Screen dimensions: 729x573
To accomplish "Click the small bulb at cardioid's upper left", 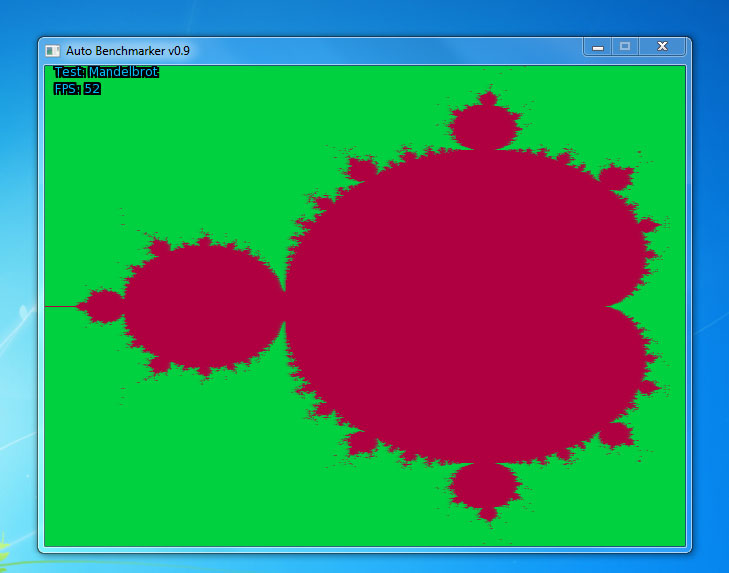I will coord(357,167).
